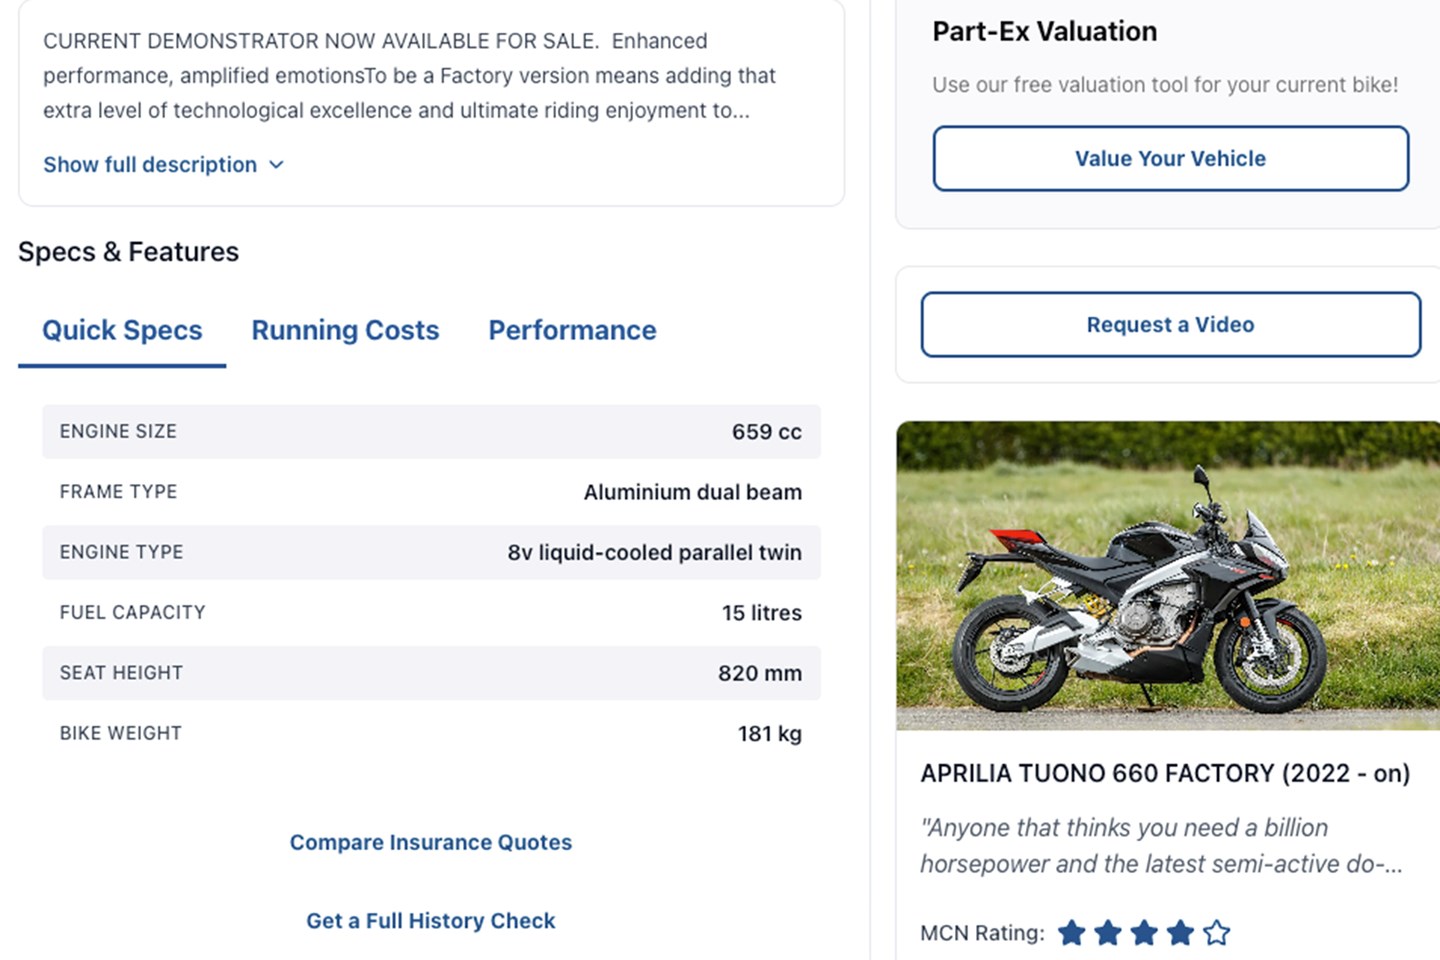Click the Seat Height spec row

[x=431, y=673]
